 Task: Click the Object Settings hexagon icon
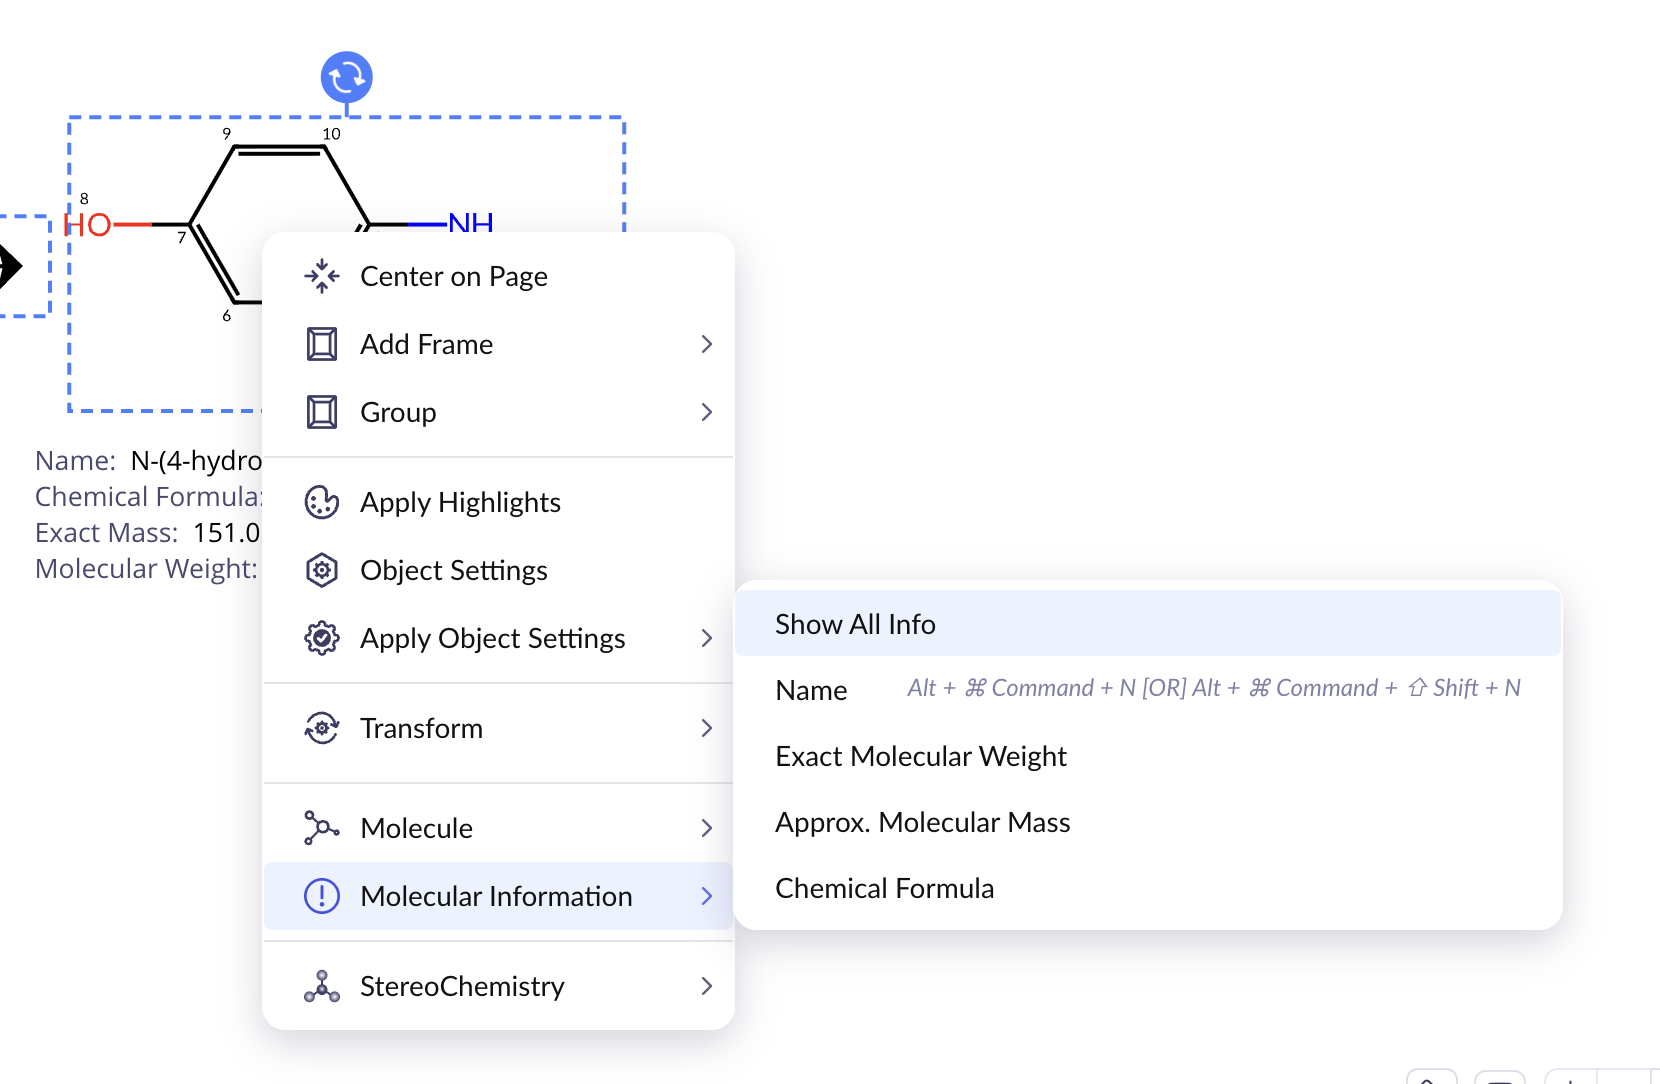321,570
